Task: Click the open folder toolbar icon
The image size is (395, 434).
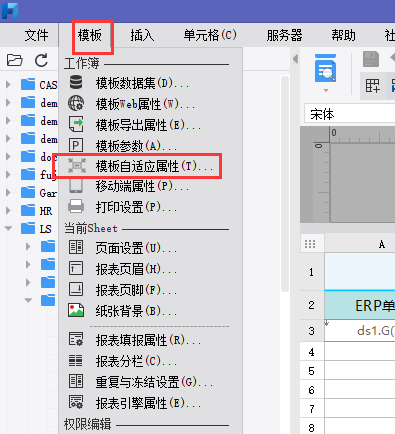Action: pos(15,60)
